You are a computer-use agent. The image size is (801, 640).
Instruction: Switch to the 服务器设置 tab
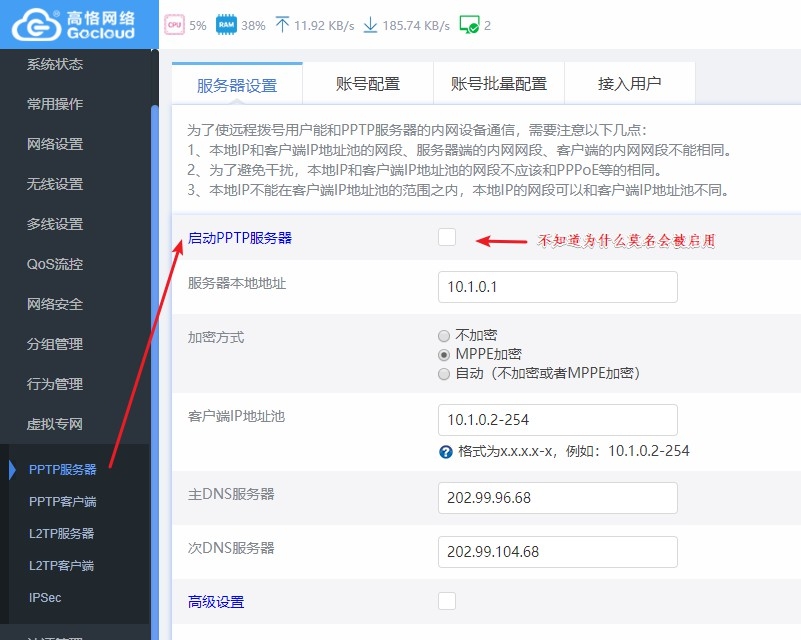click(237, 84)
